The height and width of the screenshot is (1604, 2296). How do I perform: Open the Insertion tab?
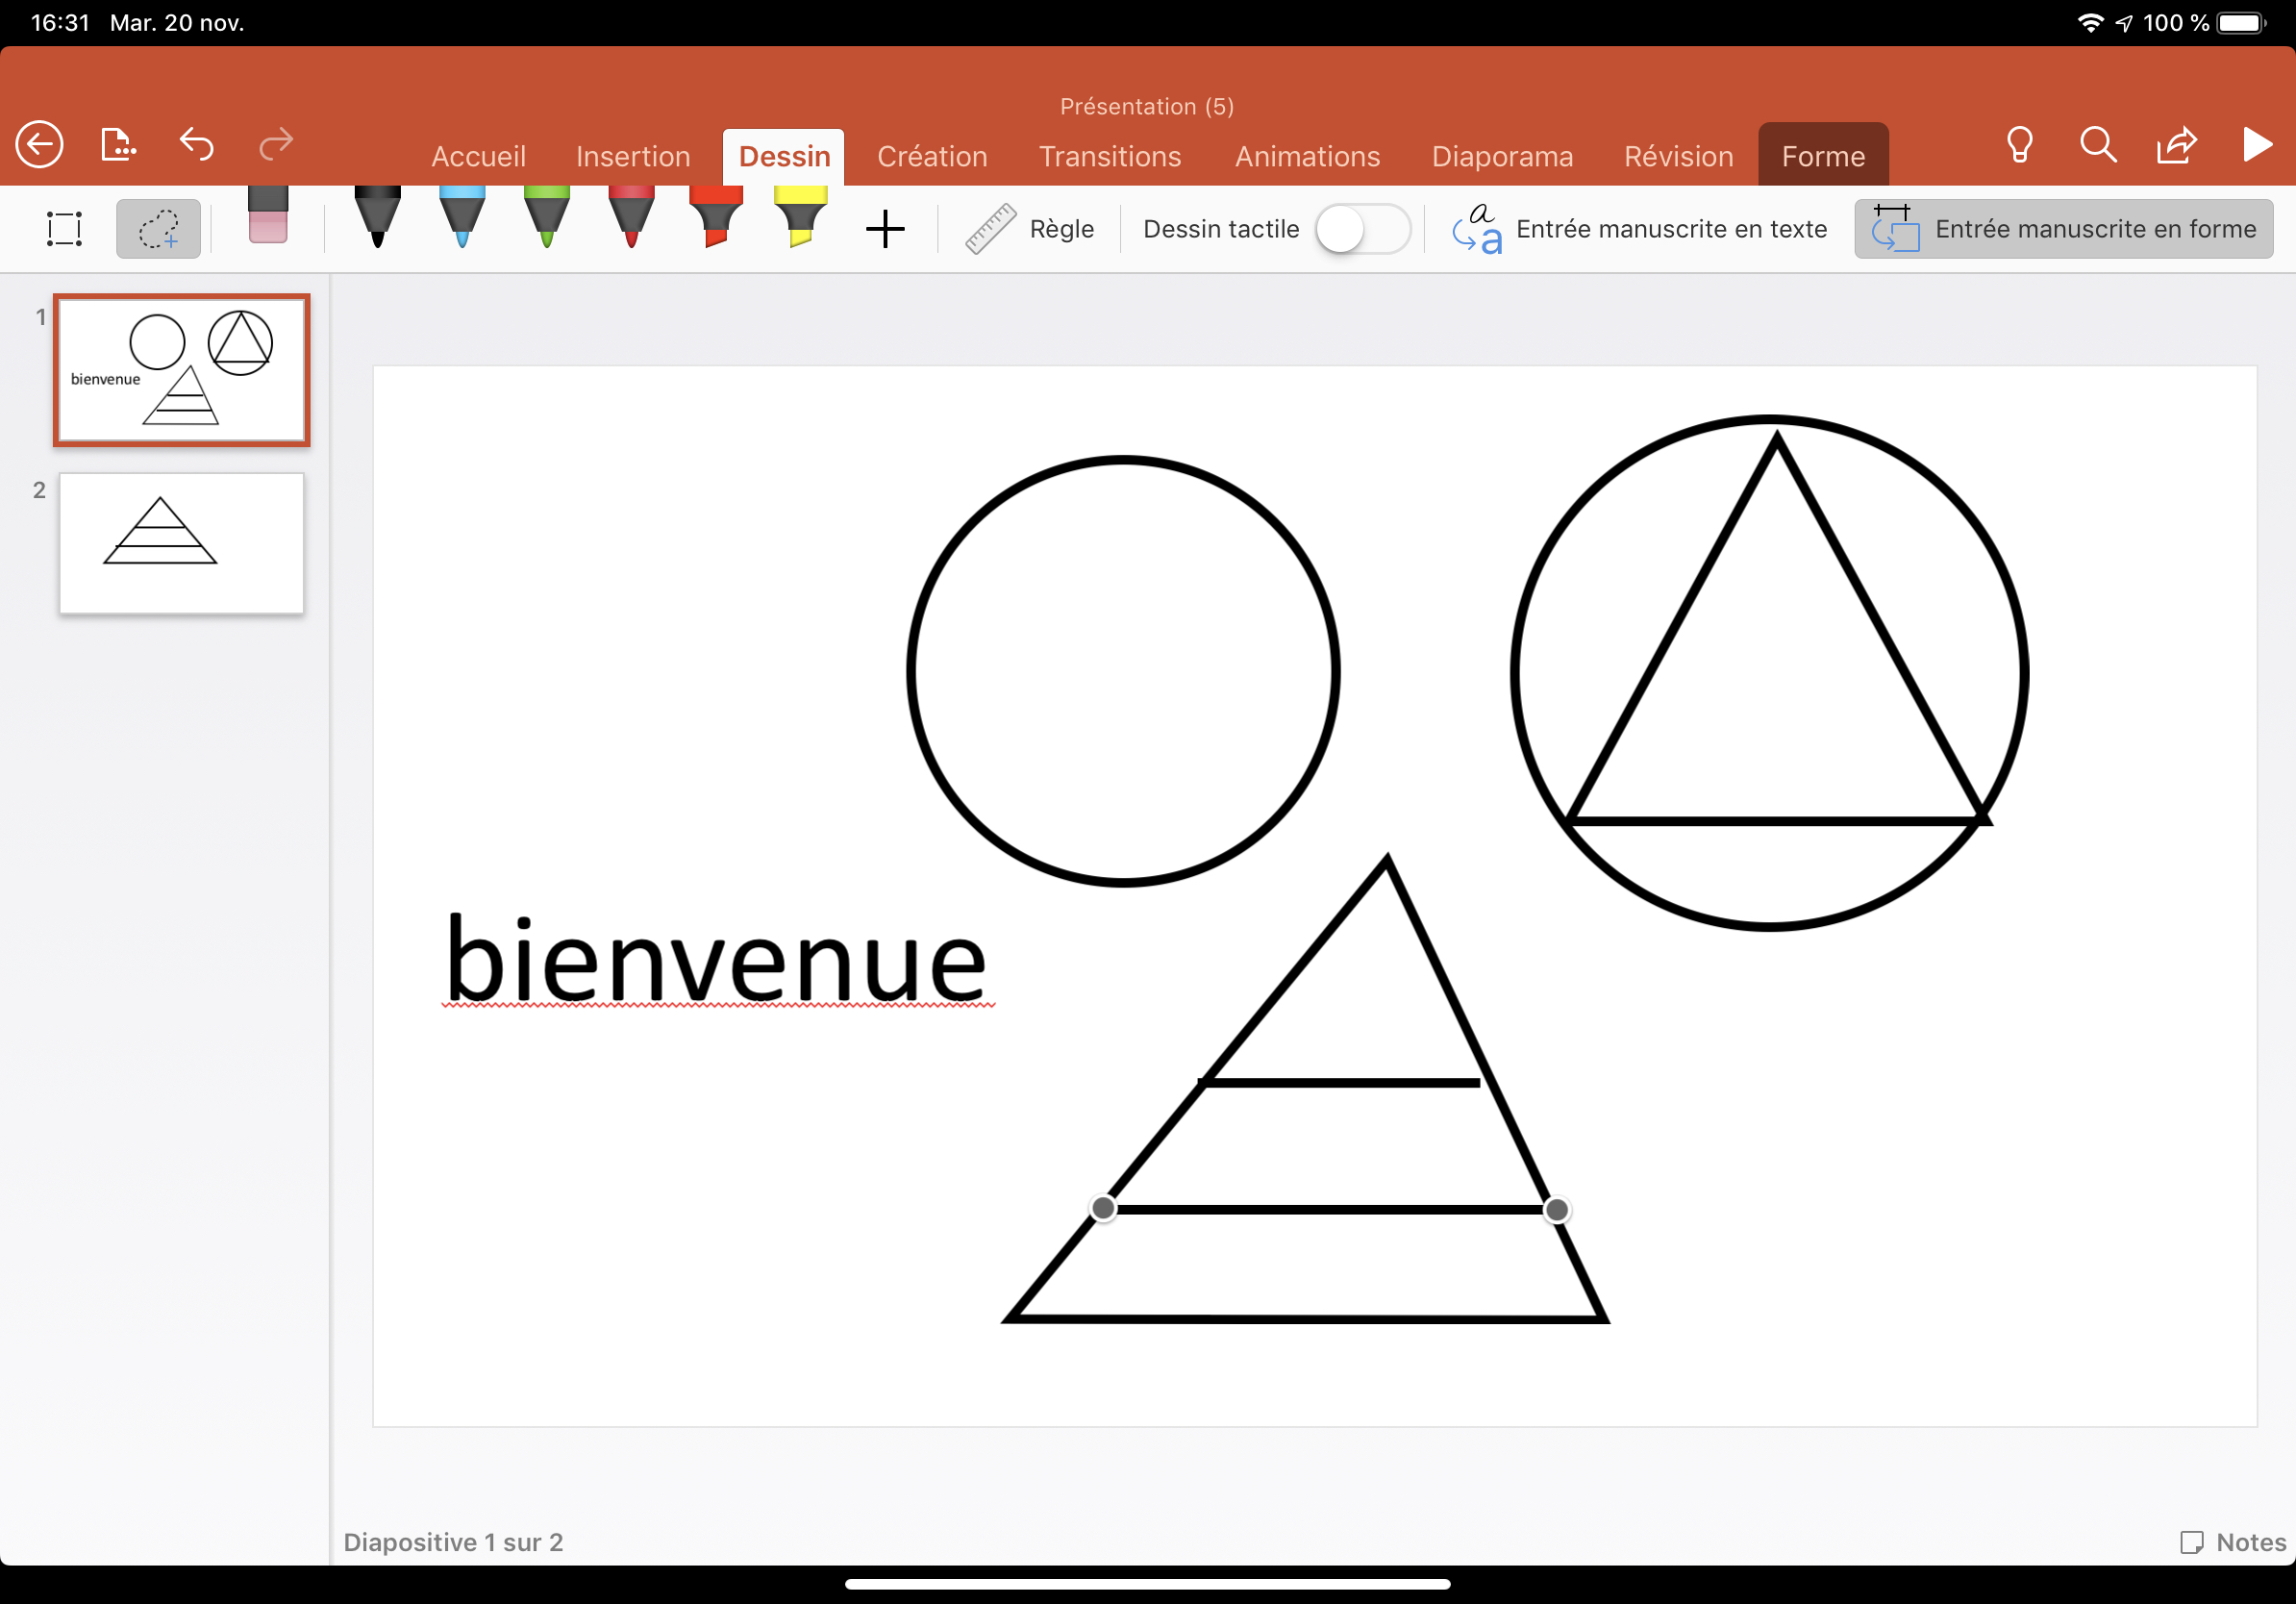(x=633, y=157)
